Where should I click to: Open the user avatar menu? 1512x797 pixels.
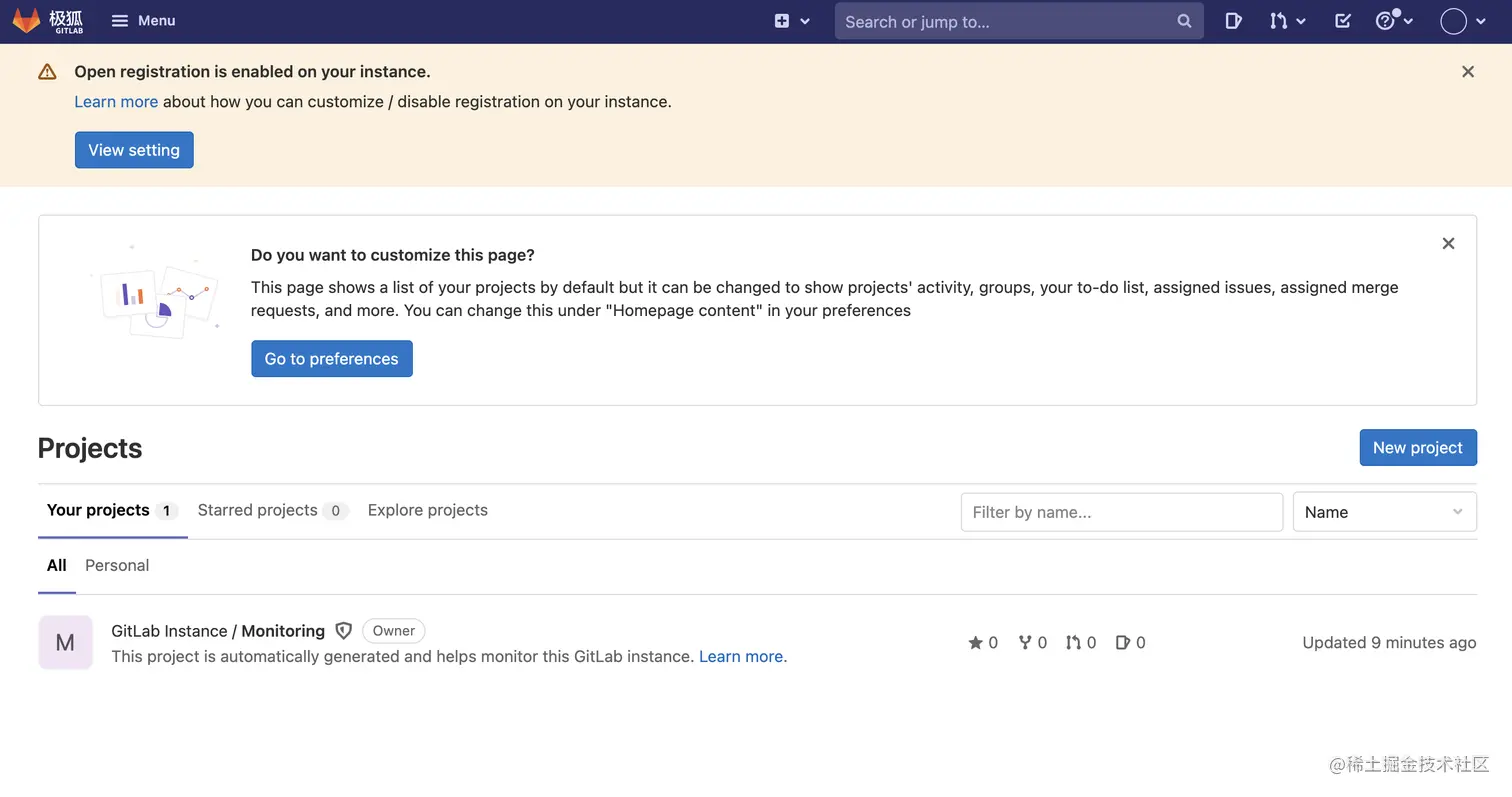coord(1463,21)
